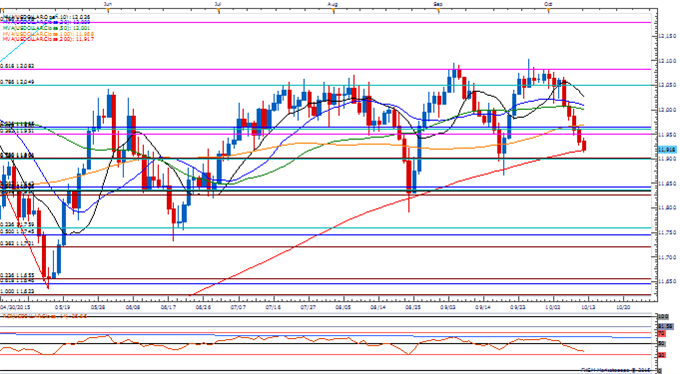Click the 12.000 price axis value
The image size is (680, 374).
pyautogui.click(x=668, y=110)
